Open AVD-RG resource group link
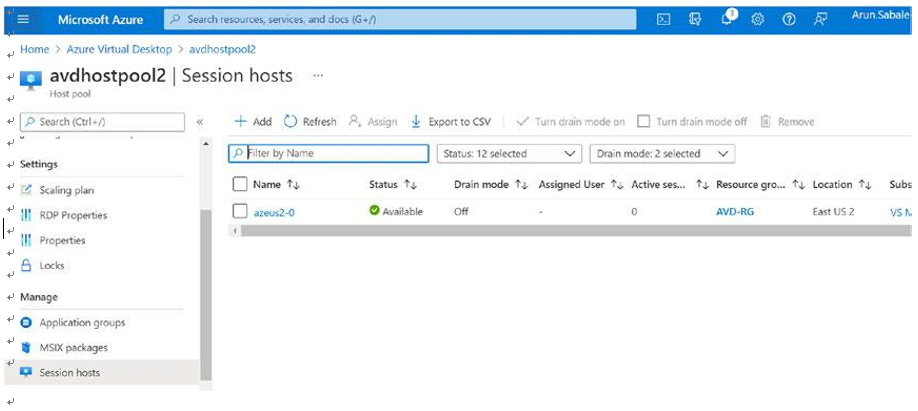 coord(735,212)
